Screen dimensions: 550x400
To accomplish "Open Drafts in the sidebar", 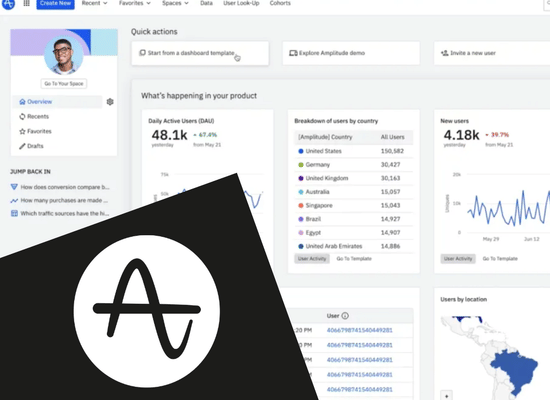I will tap(35, 146).
